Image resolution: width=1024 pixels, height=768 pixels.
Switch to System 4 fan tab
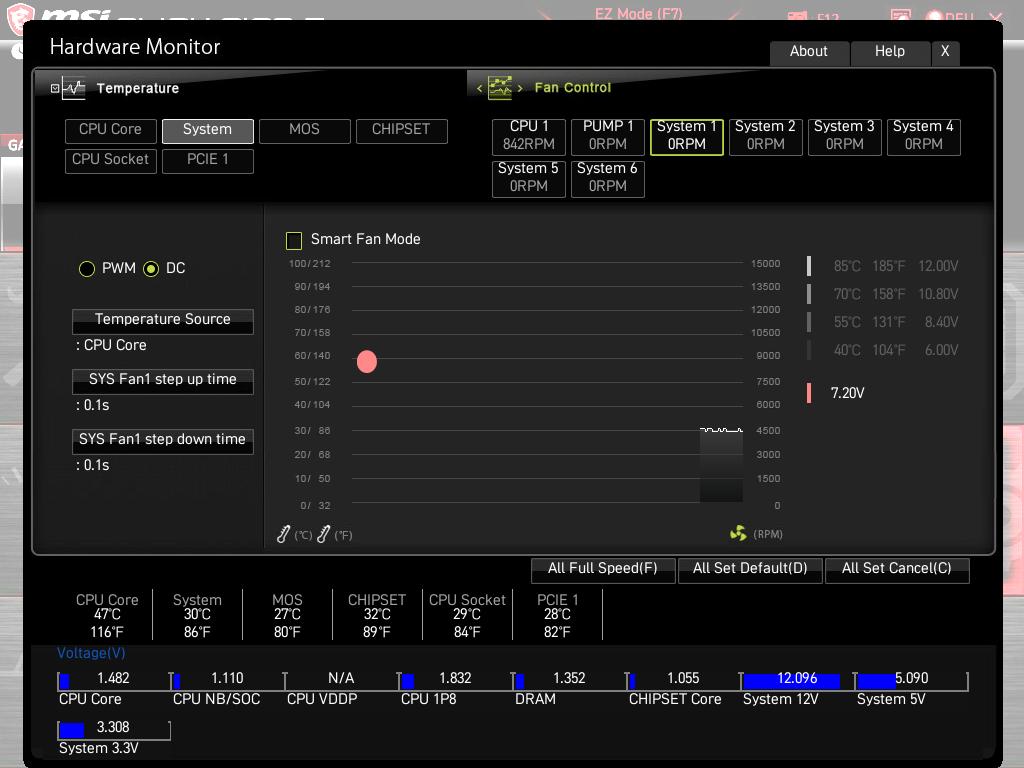923,136
